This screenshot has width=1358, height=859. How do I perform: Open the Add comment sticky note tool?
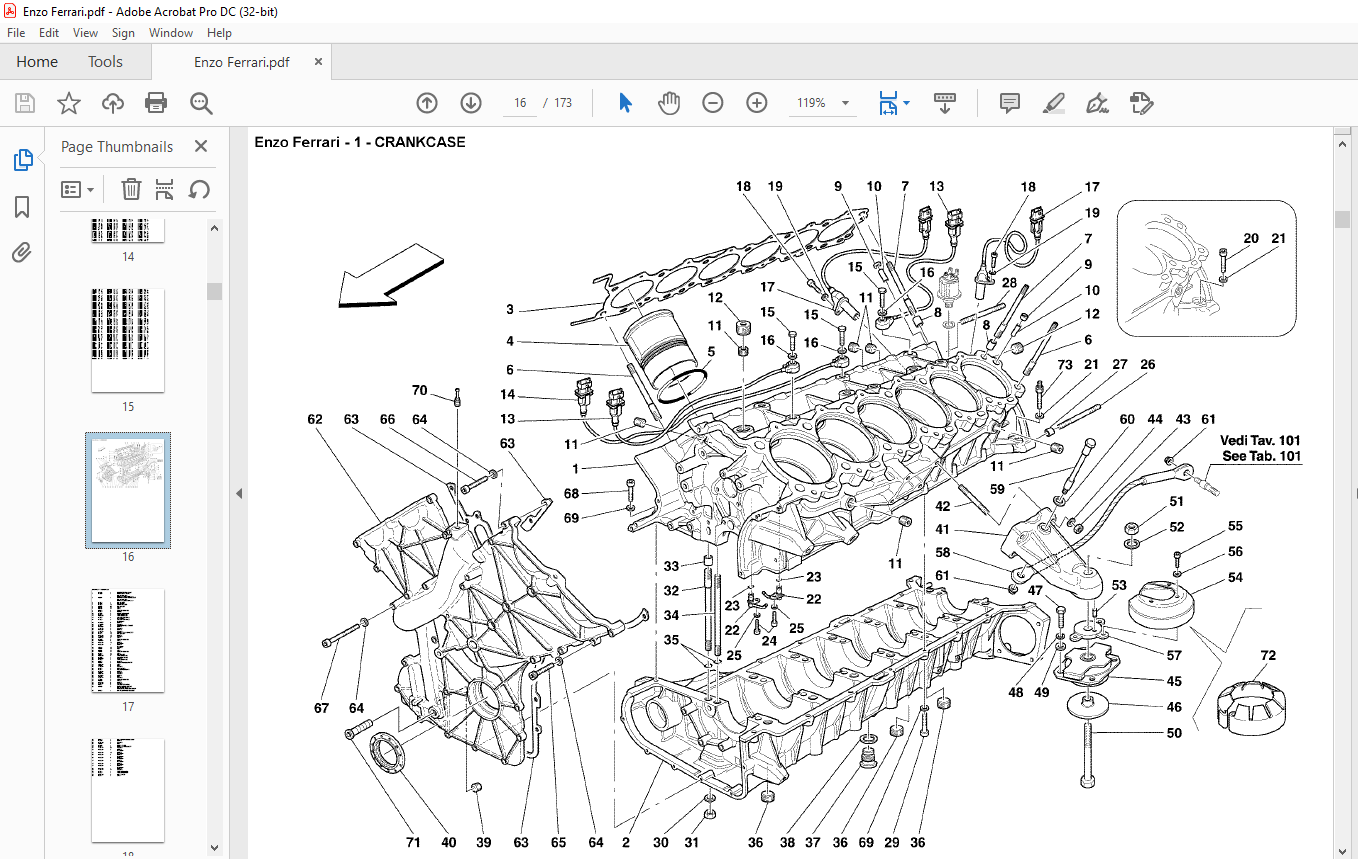coord(1009,103)
